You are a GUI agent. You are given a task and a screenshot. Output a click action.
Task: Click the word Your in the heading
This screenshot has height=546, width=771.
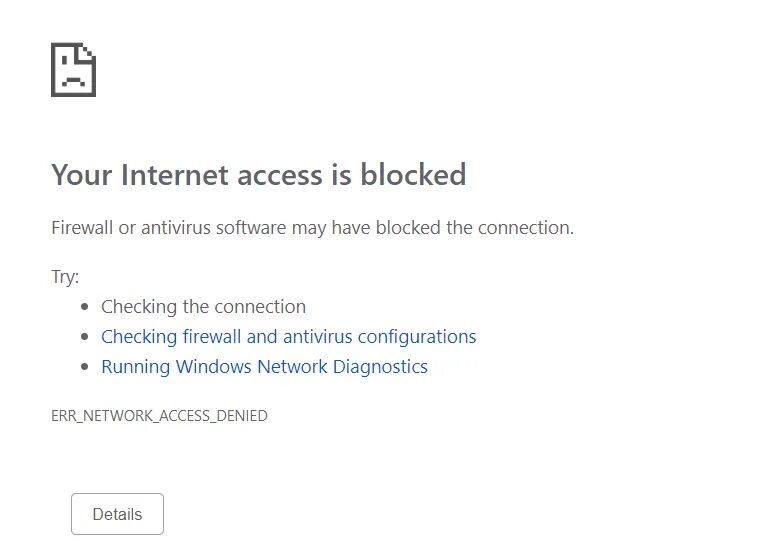[82, 175]
